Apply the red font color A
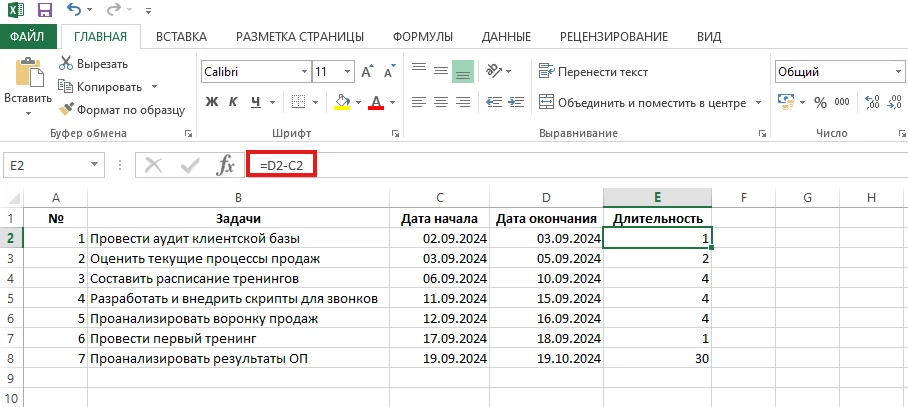Image resolution: width=908 pixels, height=407 pixels. (376, 102)
